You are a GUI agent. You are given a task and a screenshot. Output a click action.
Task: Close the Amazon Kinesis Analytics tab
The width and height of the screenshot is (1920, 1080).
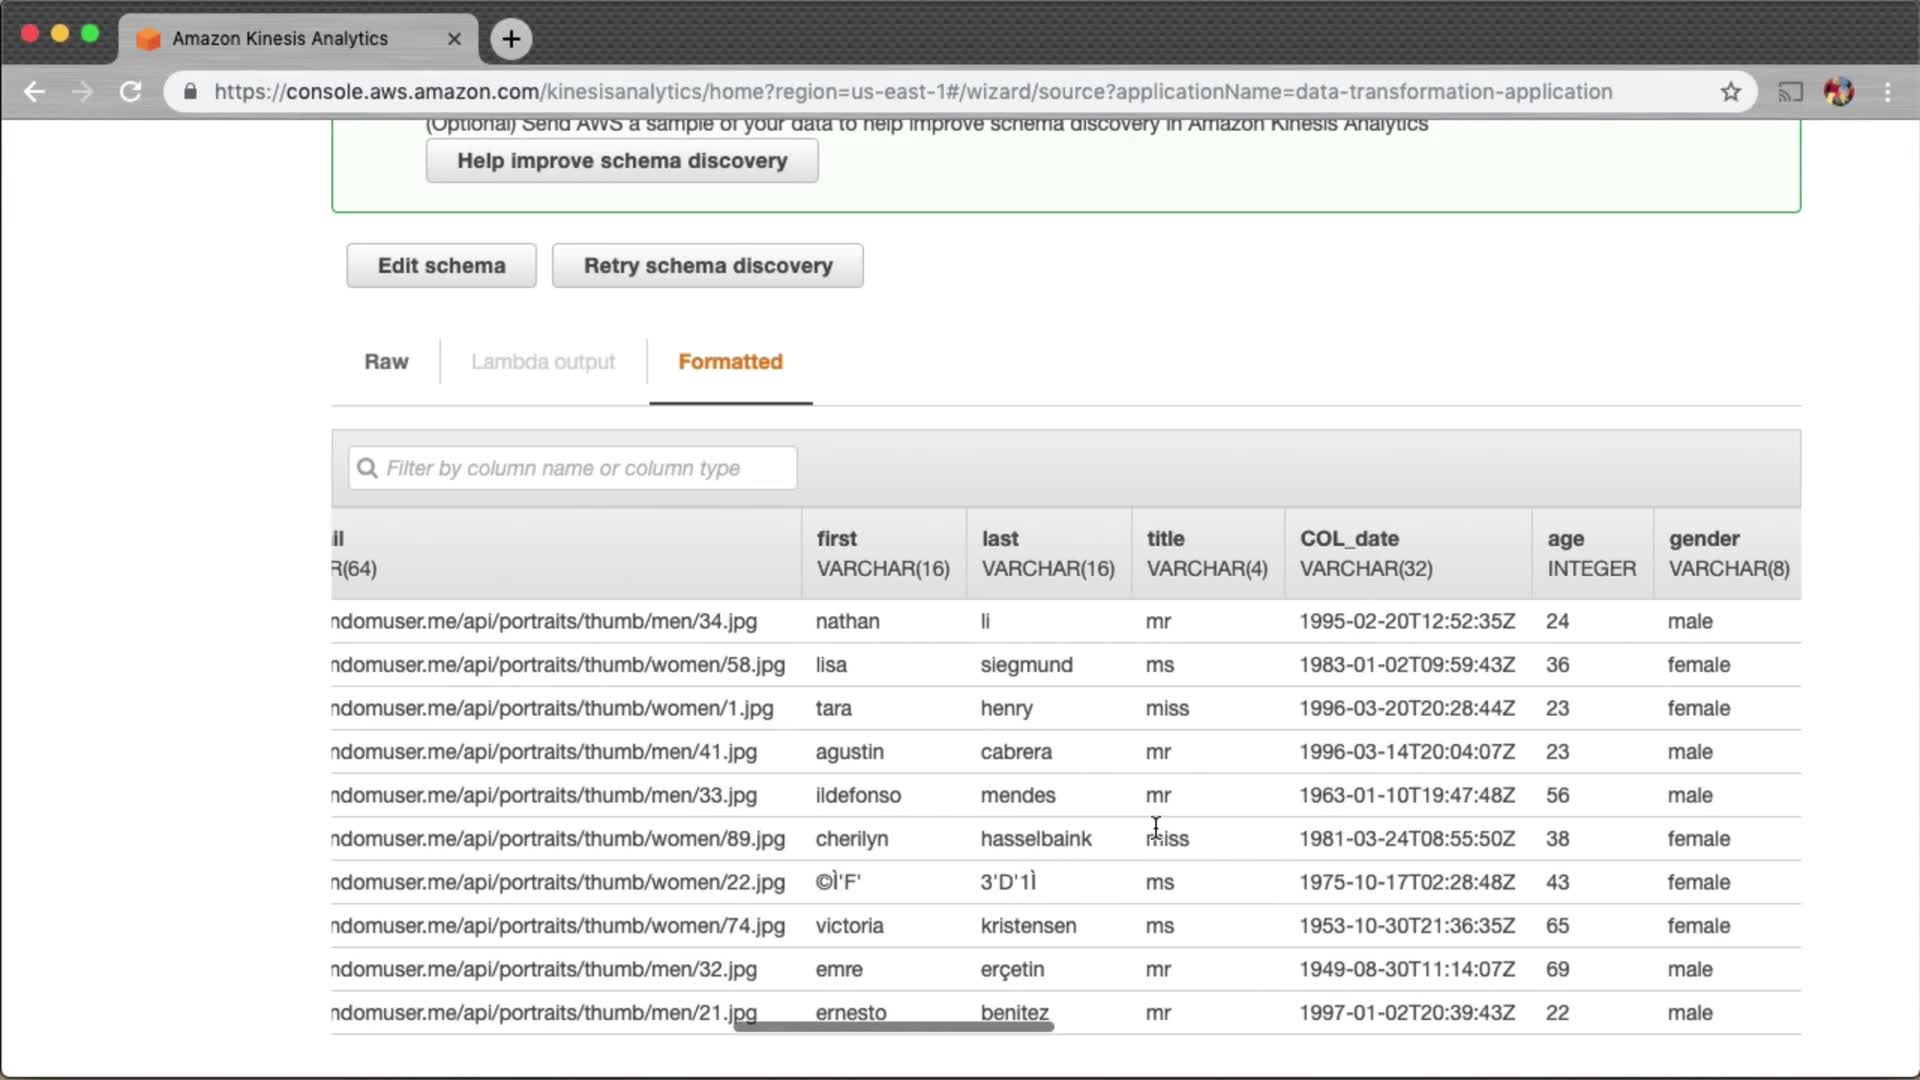tap(454, 39)
